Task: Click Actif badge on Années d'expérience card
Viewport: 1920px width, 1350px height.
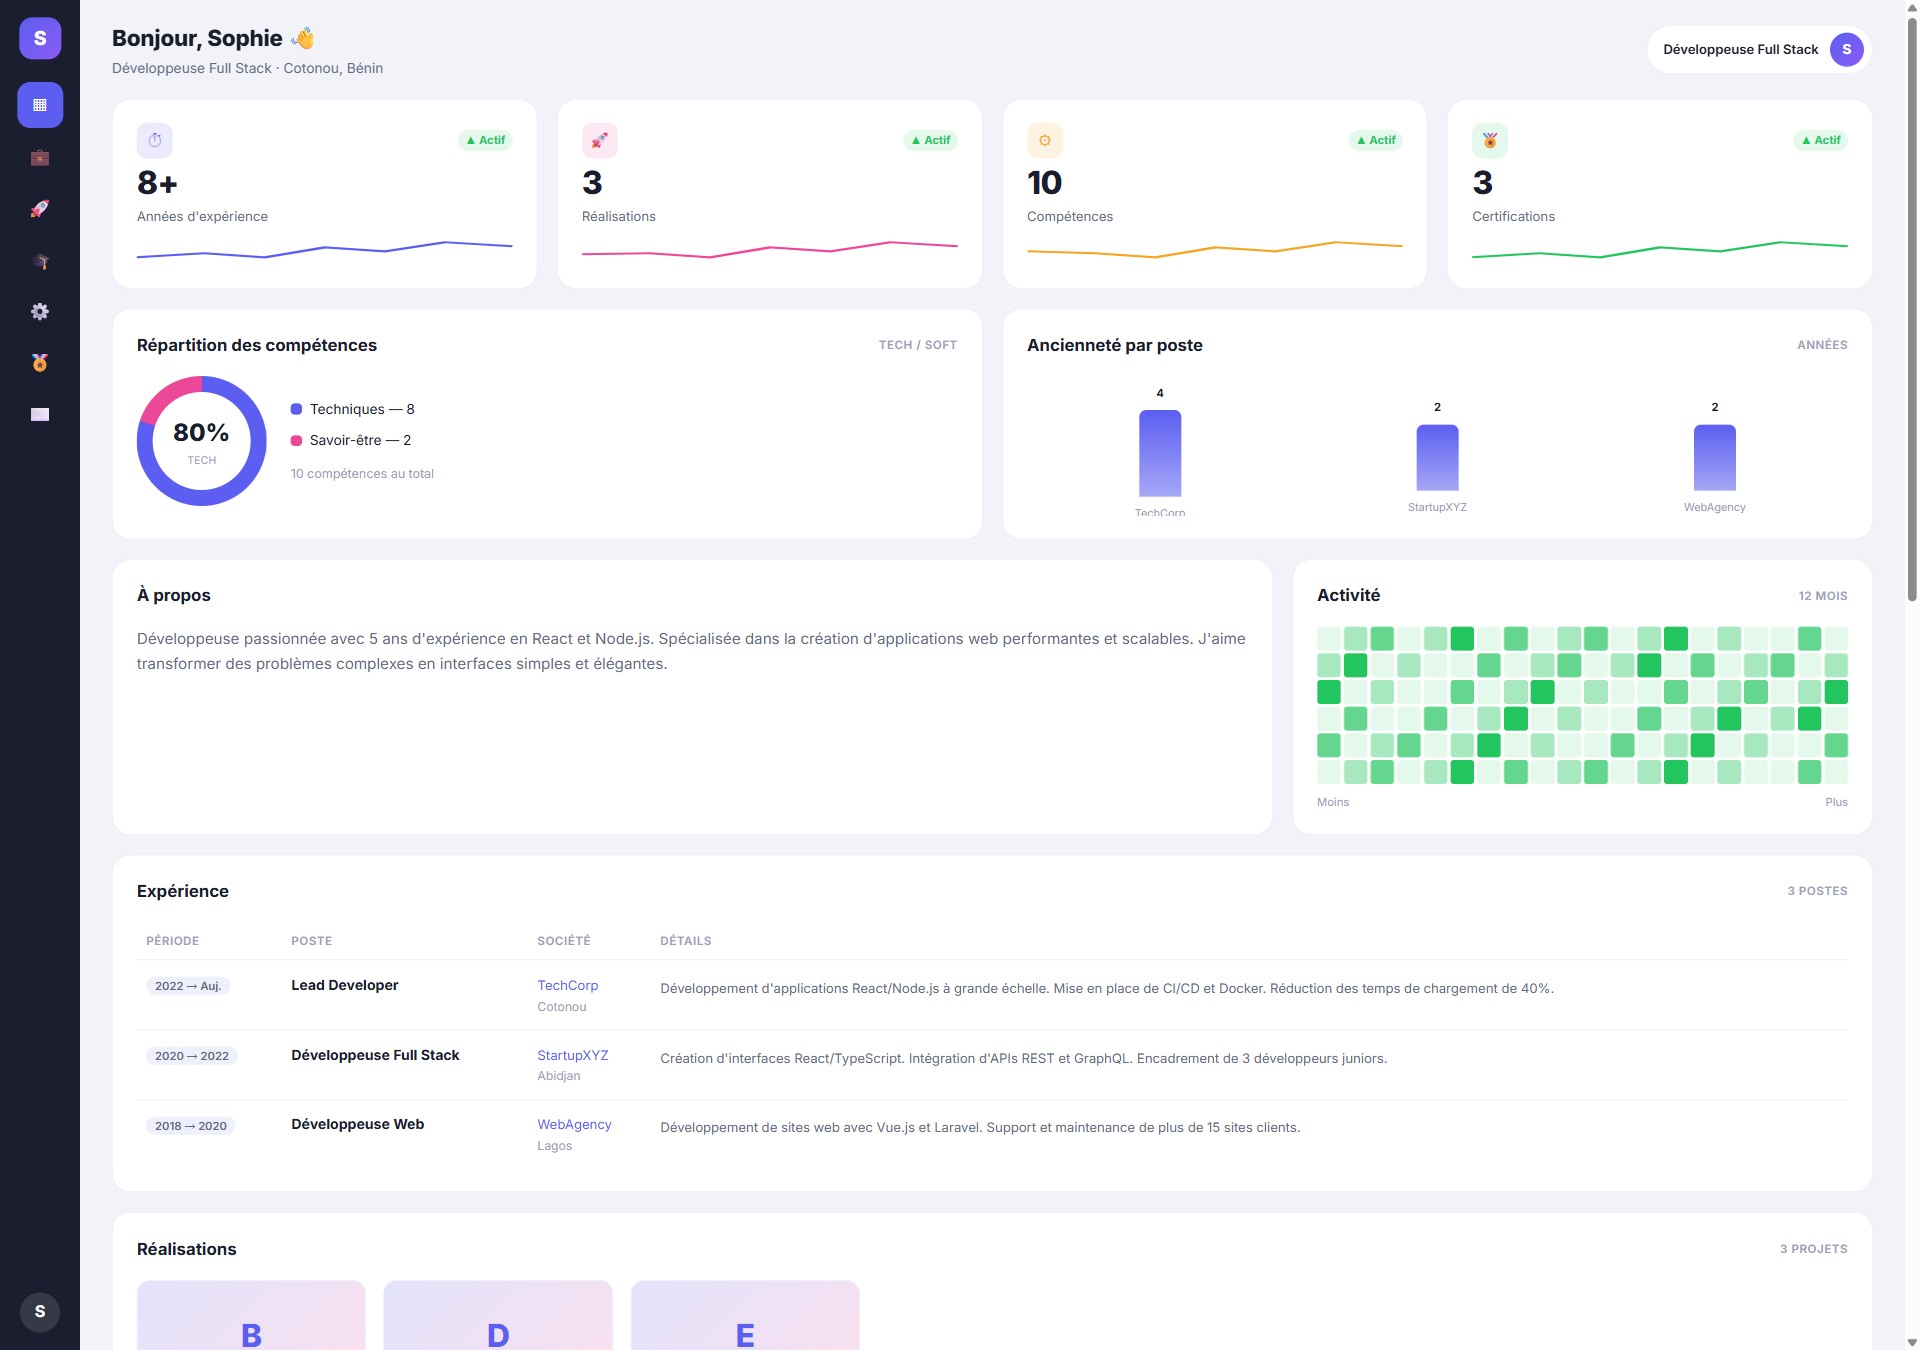Action: pyautogui.click(x=485, y=140)
